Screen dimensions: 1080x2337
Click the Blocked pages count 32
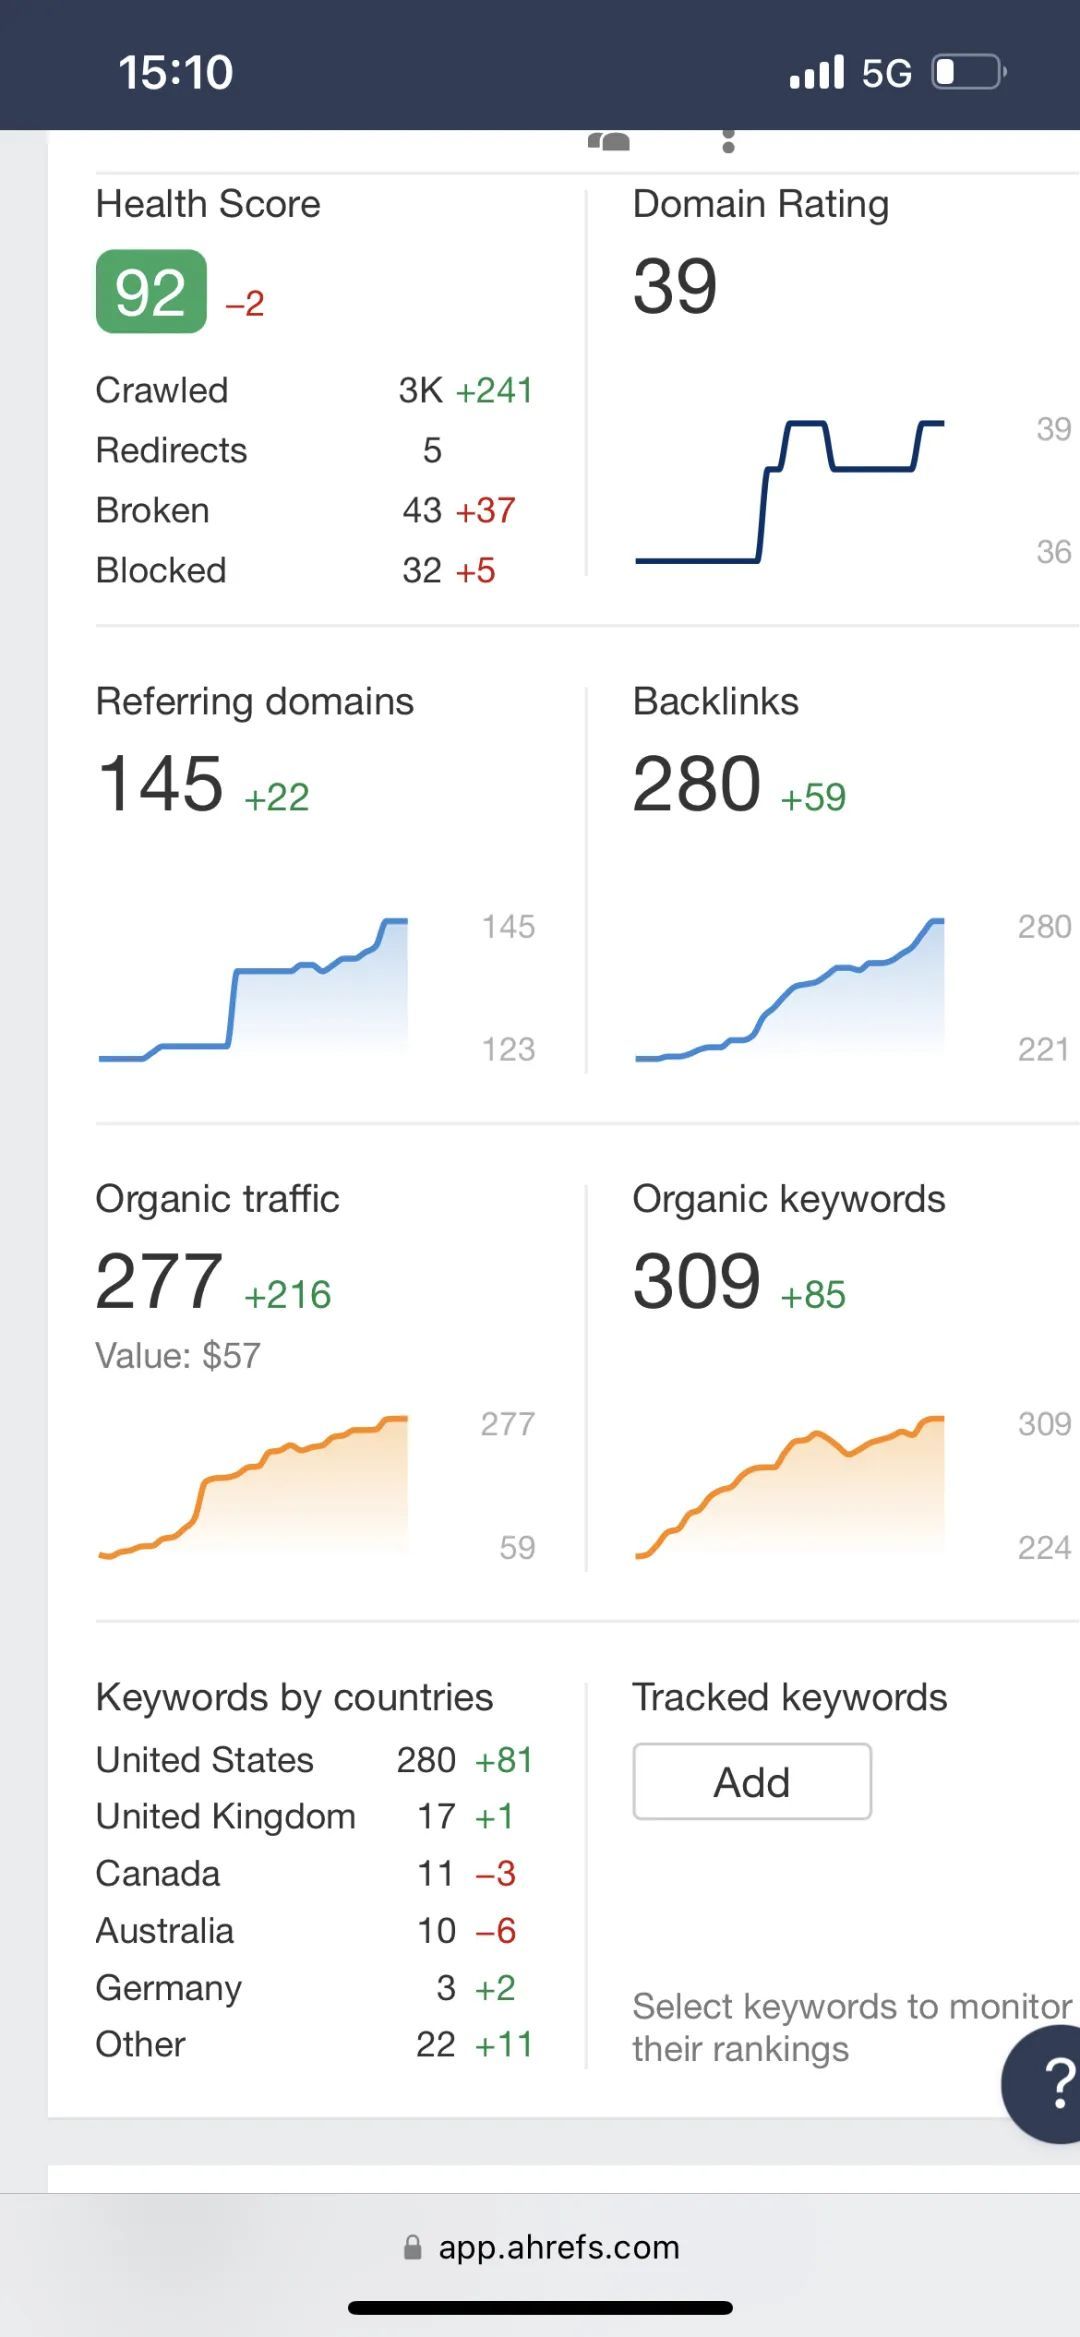422,571
